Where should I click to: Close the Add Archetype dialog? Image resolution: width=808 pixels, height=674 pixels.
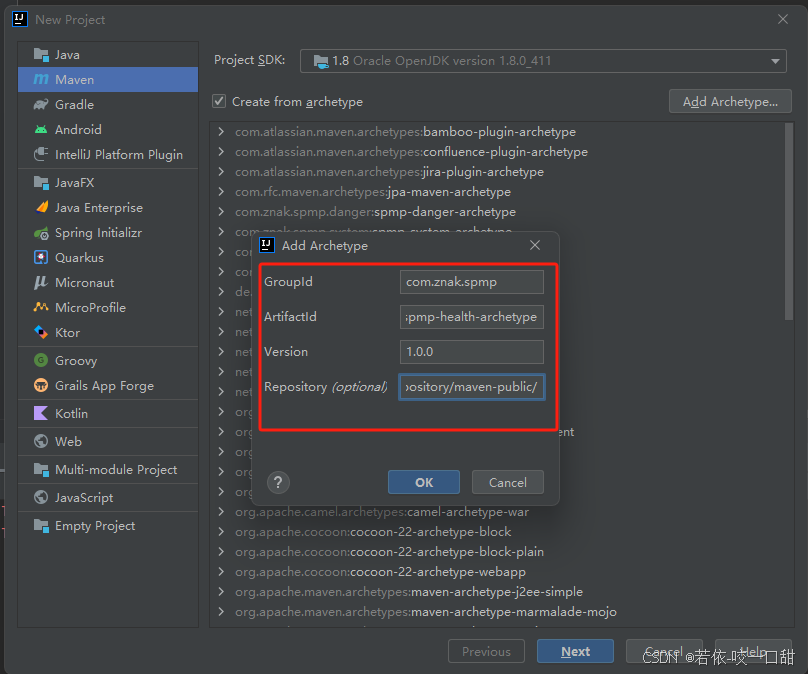(x=535, y=245)
